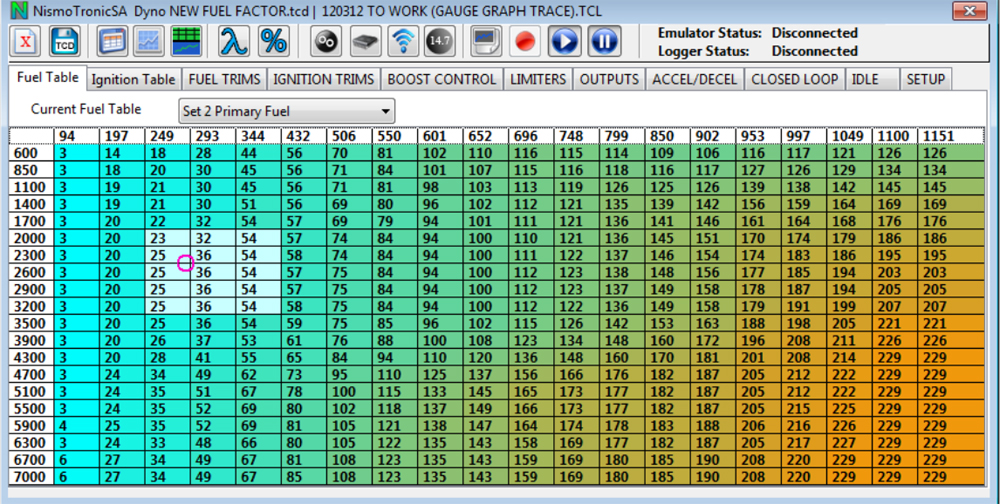Viewport: 1000px width, 504px height.
Task: Open the LIMITERS tab
Action: [538, 79]
